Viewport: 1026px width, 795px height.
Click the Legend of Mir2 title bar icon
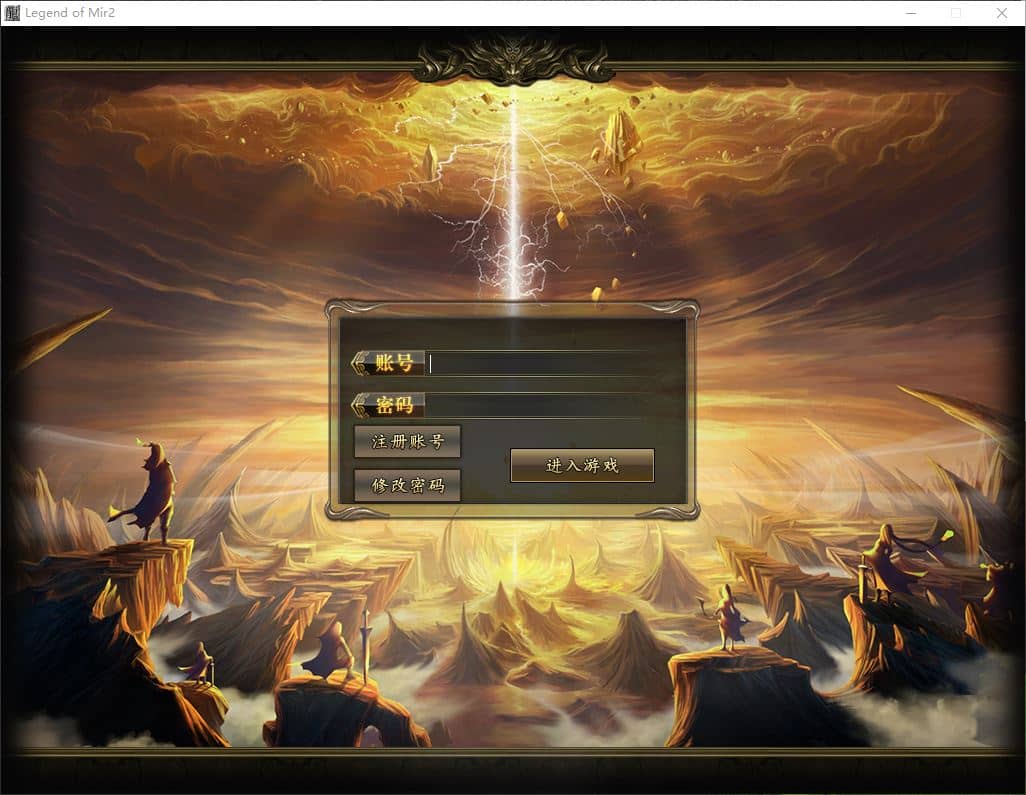(12, 12)
